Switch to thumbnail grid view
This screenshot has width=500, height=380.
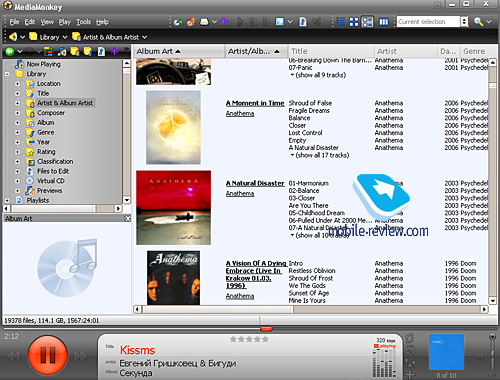pyautogui.click(x=354, y=22)
